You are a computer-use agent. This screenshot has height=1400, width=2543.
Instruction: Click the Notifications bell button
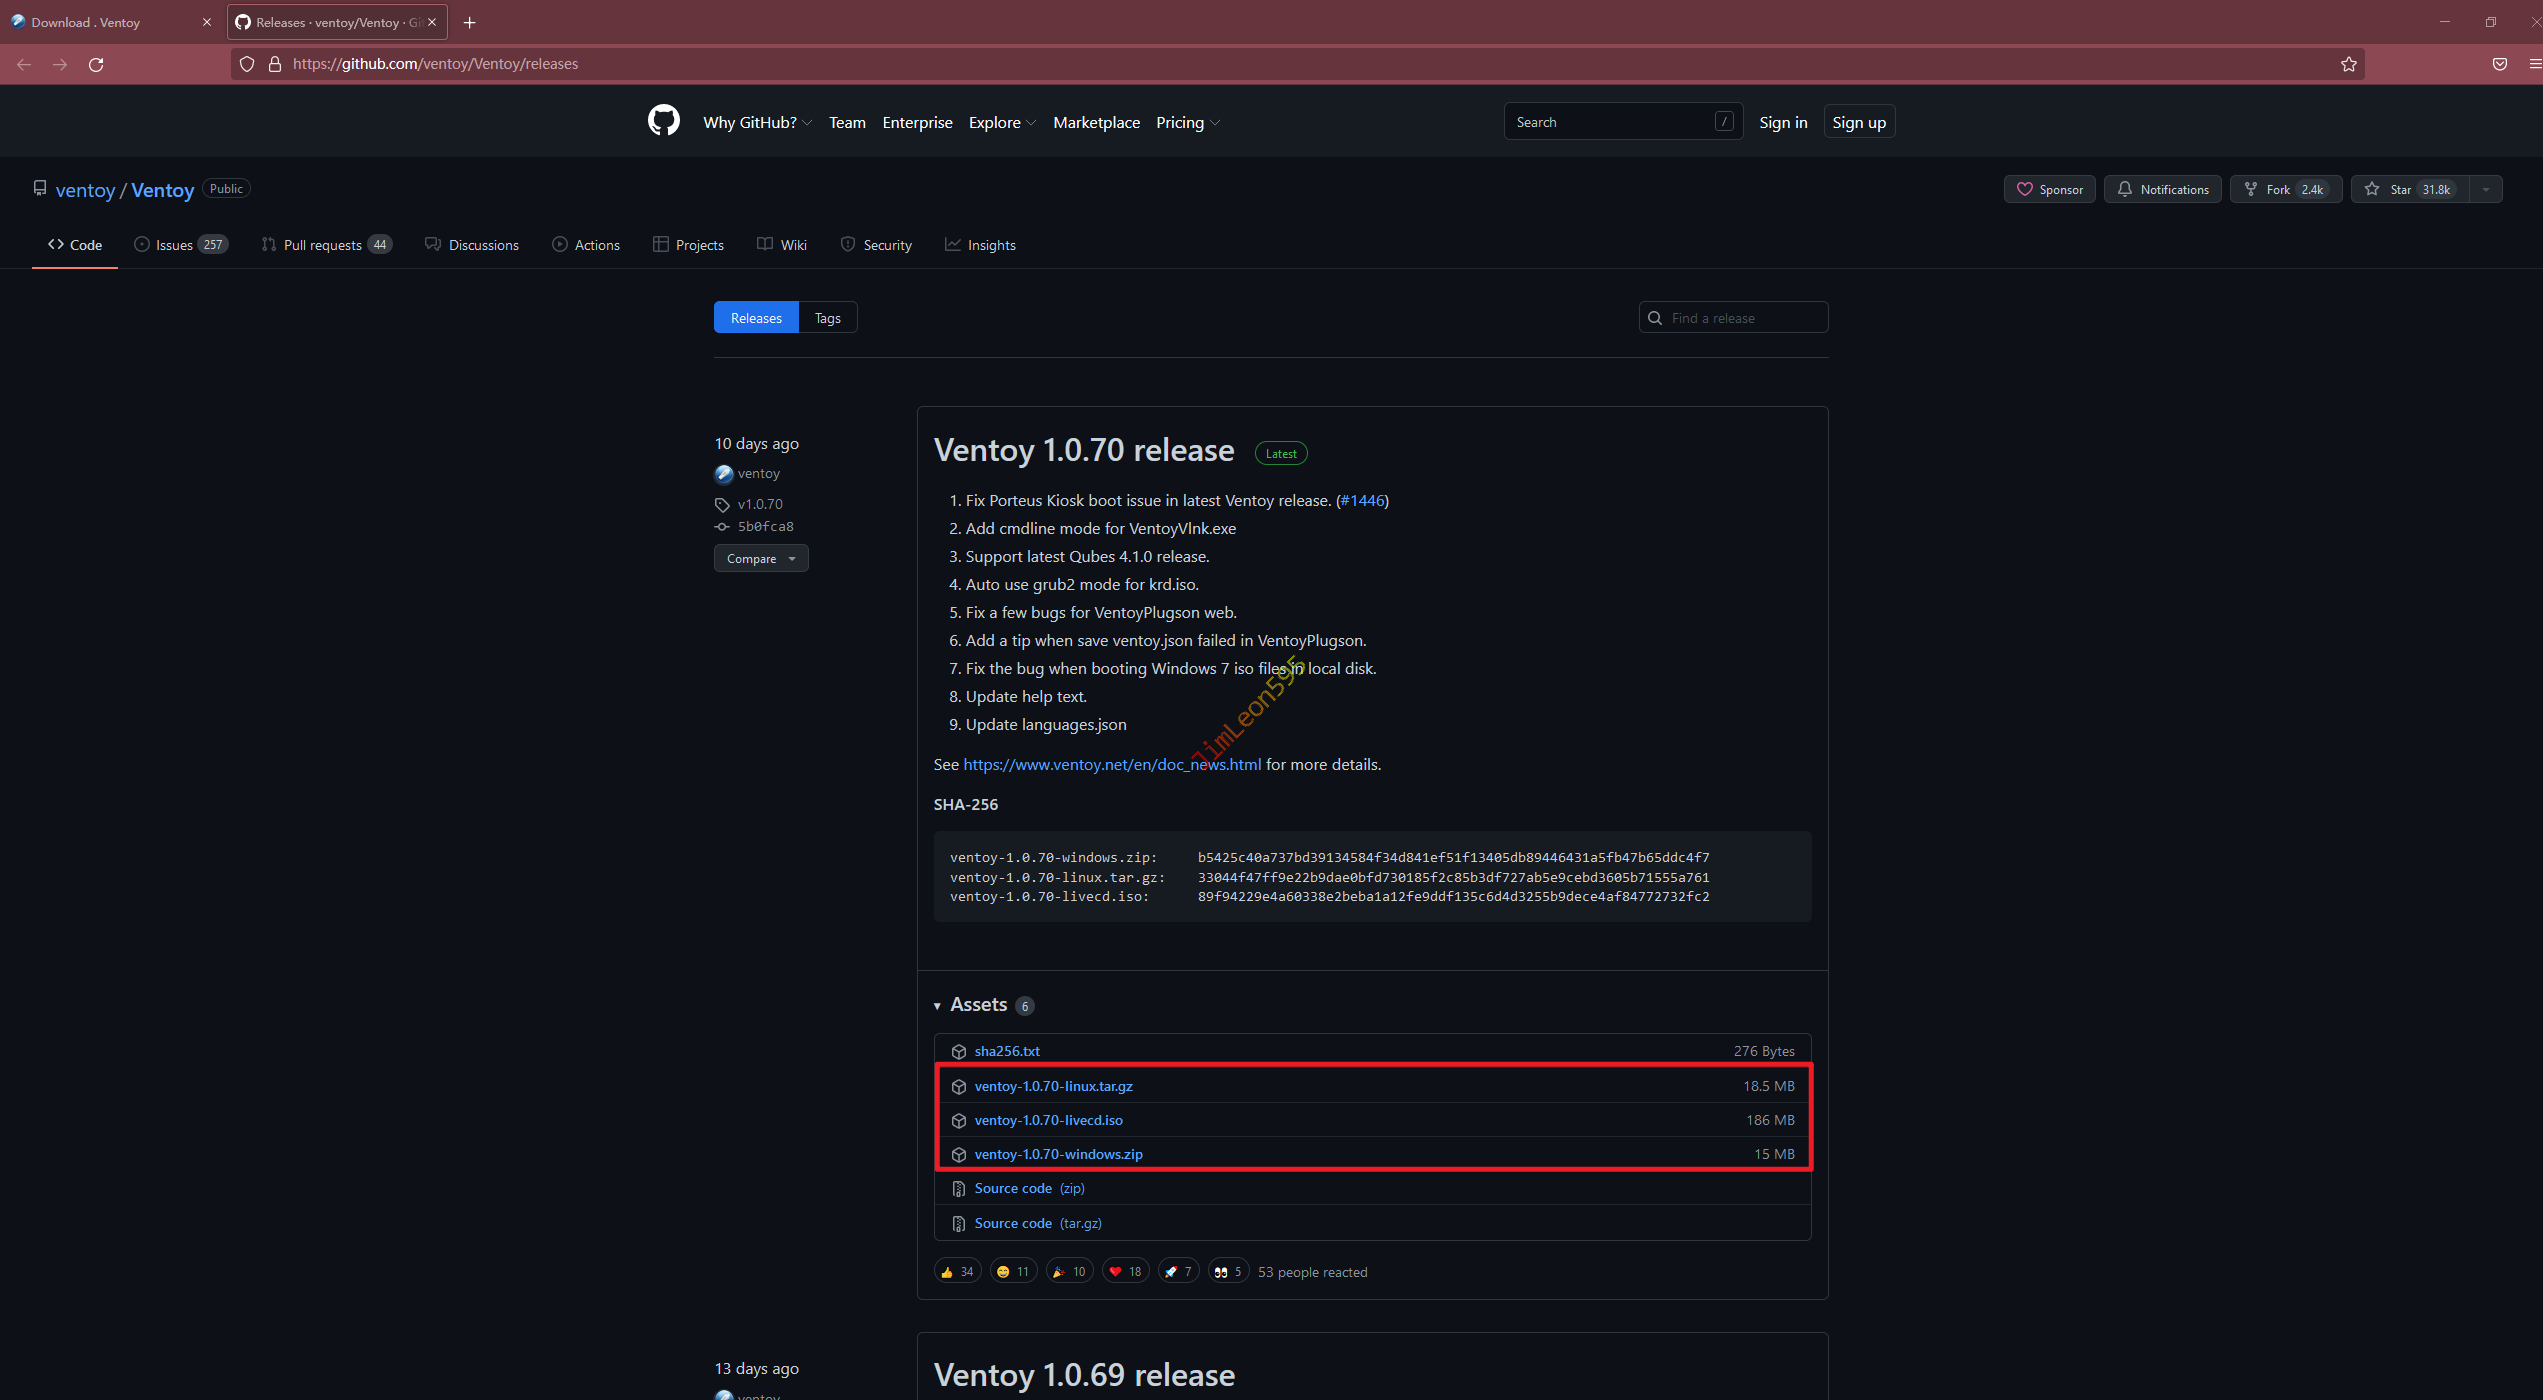(2162, 189)
